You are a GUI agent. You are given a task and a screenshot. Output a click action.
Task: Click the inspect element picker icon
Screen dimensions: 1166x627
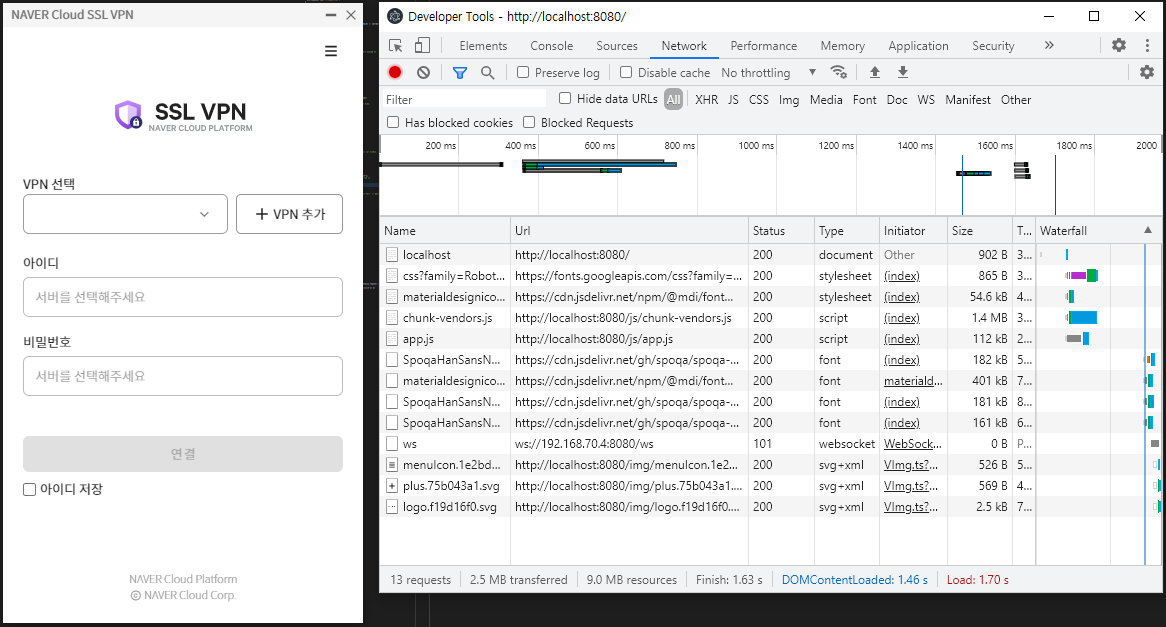[x=396, y=45]
